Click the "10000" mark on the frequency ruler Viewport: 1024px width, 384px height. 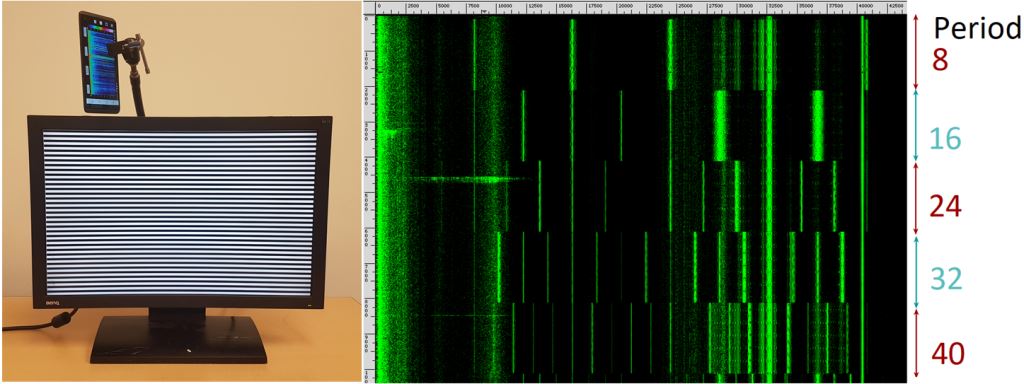tap(505, 6)
